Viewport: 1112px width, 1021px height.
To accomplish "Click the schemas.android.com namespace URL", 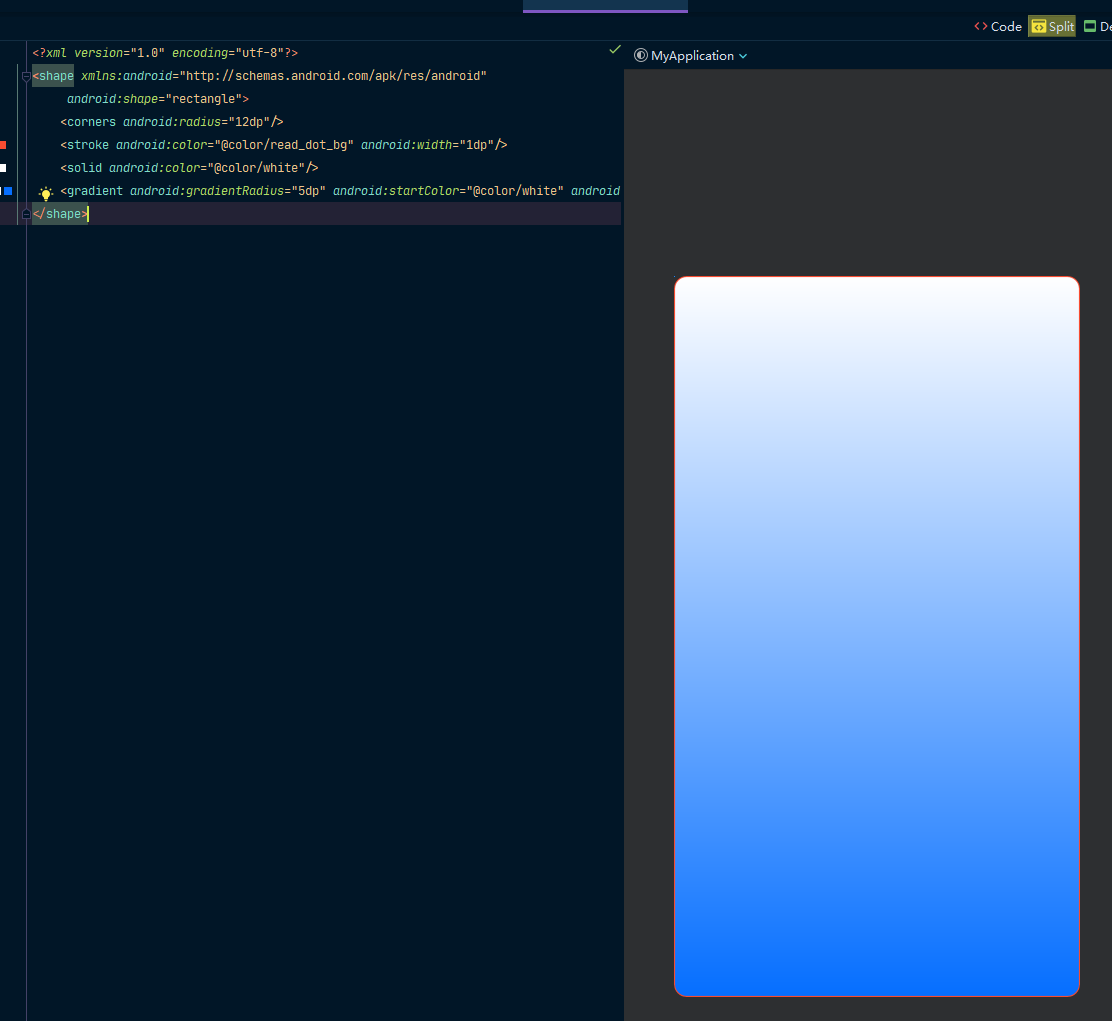I will pyautogui.click(x=332, y=76).
